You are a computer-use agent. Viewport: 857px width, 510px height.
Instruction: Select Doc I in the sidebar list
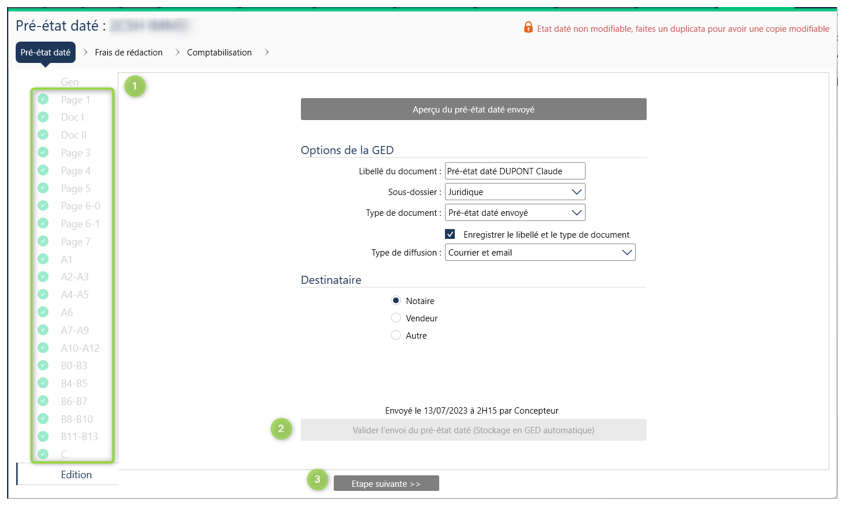click(x=72, y=117)
